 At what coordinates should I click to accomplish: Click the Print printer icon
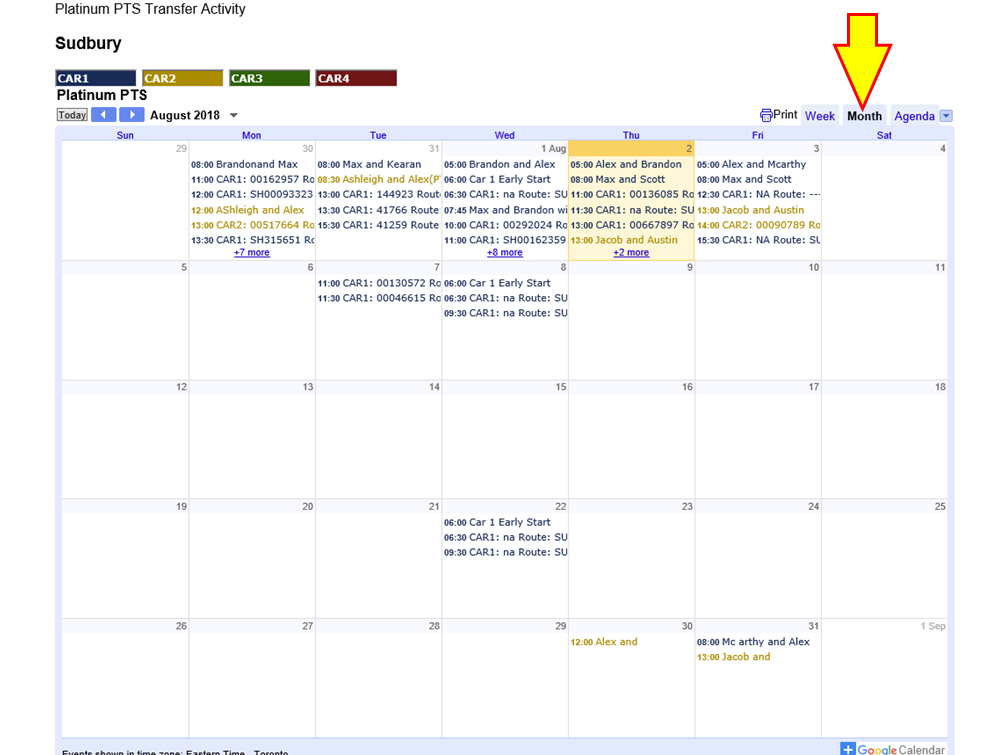pyautogui.click(x=766, y=115)
